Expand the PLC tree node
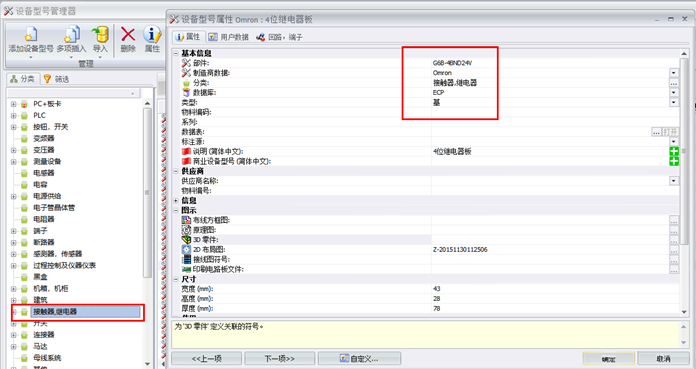This screenshot has height=369, width=696. coord(13,115)
